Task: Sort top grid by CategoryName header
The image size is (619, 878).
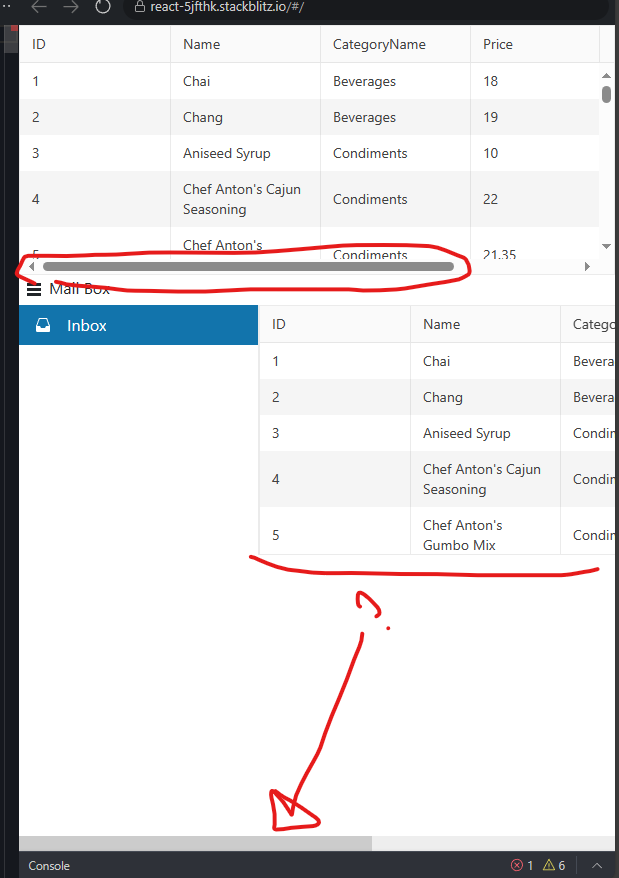Action: 379,44
